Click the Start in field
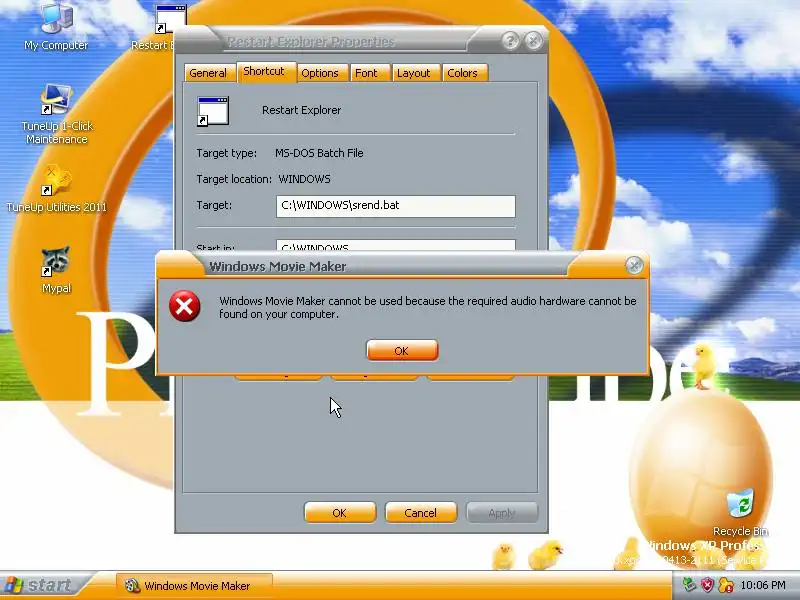The width and height of the screenshot is (800, 600). (396, 245)
